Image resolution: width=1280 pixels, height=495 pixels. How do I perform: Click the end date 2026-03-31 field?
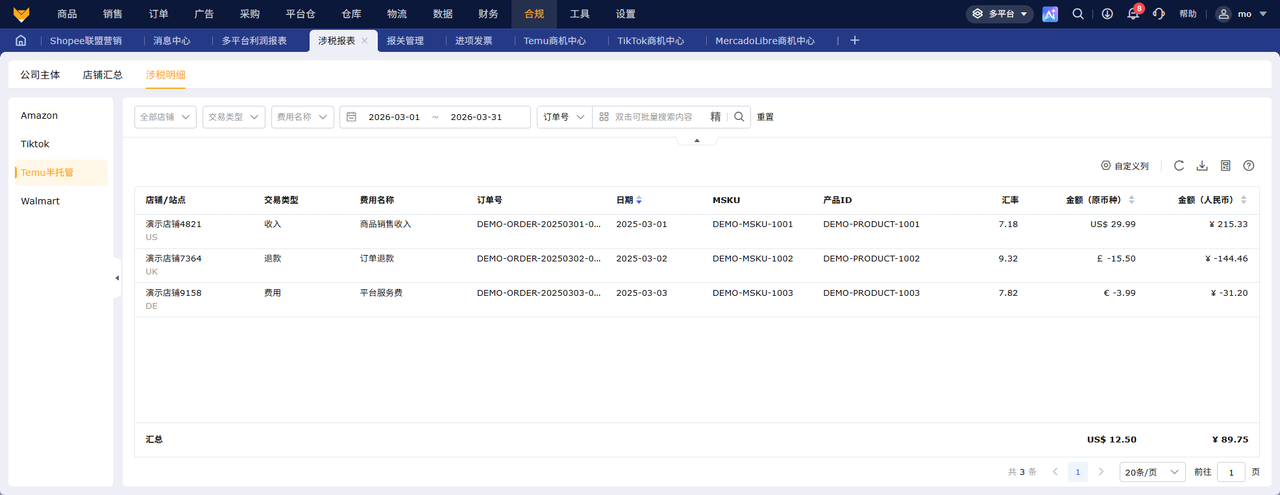[476, 117]
